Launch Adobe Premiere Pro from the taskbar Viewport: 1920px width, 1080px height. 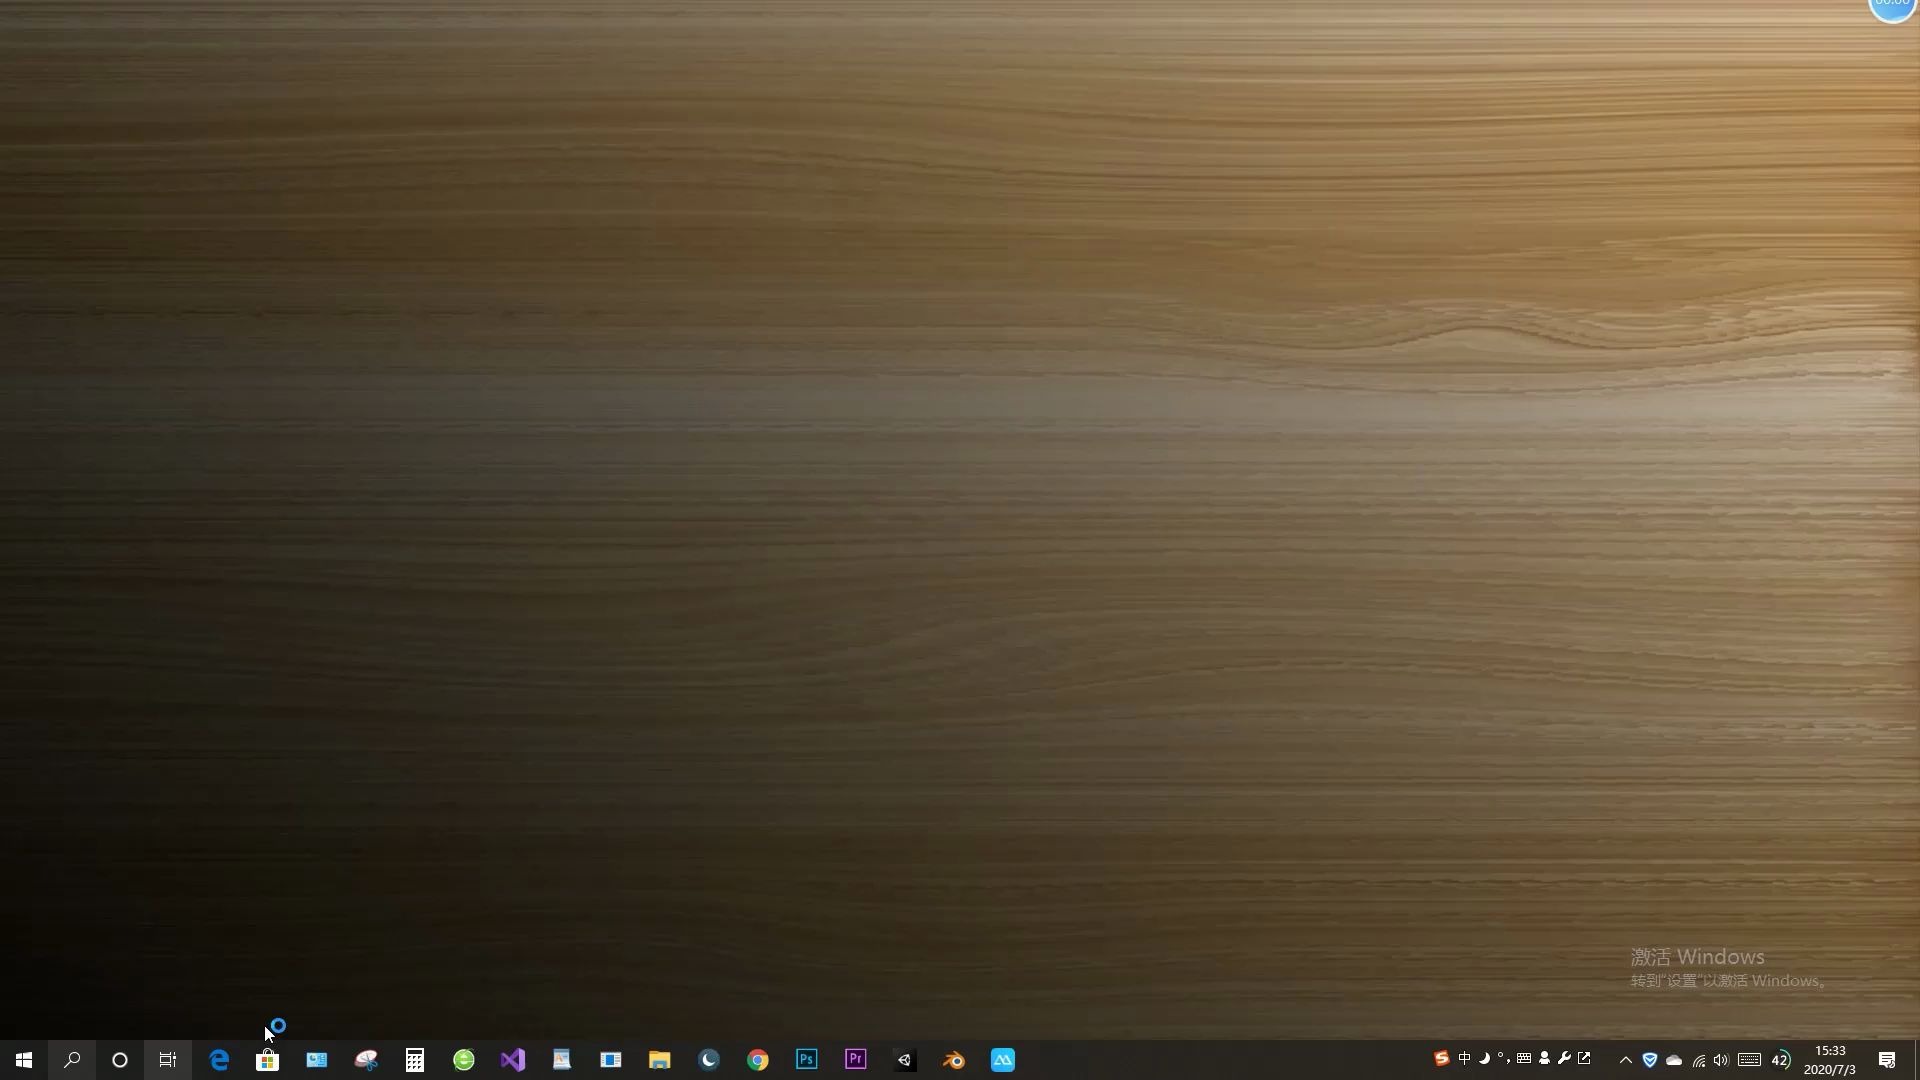pyautogui.click(x=856, y=1060)
